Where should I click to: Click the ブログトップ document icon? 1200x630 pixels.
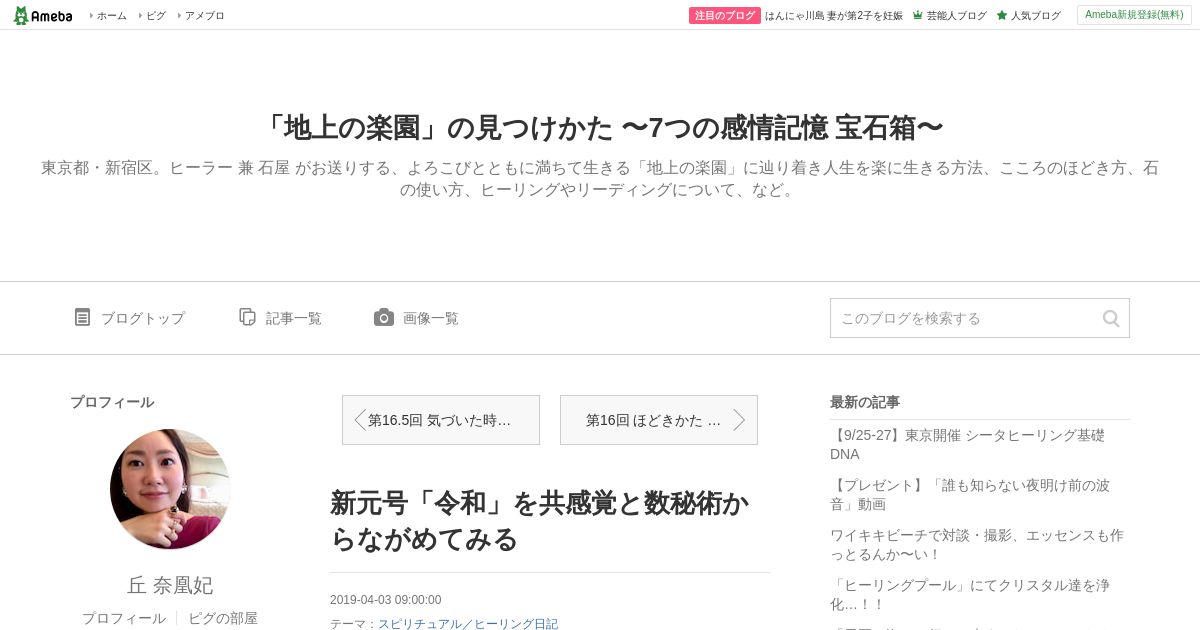[82, 317]
